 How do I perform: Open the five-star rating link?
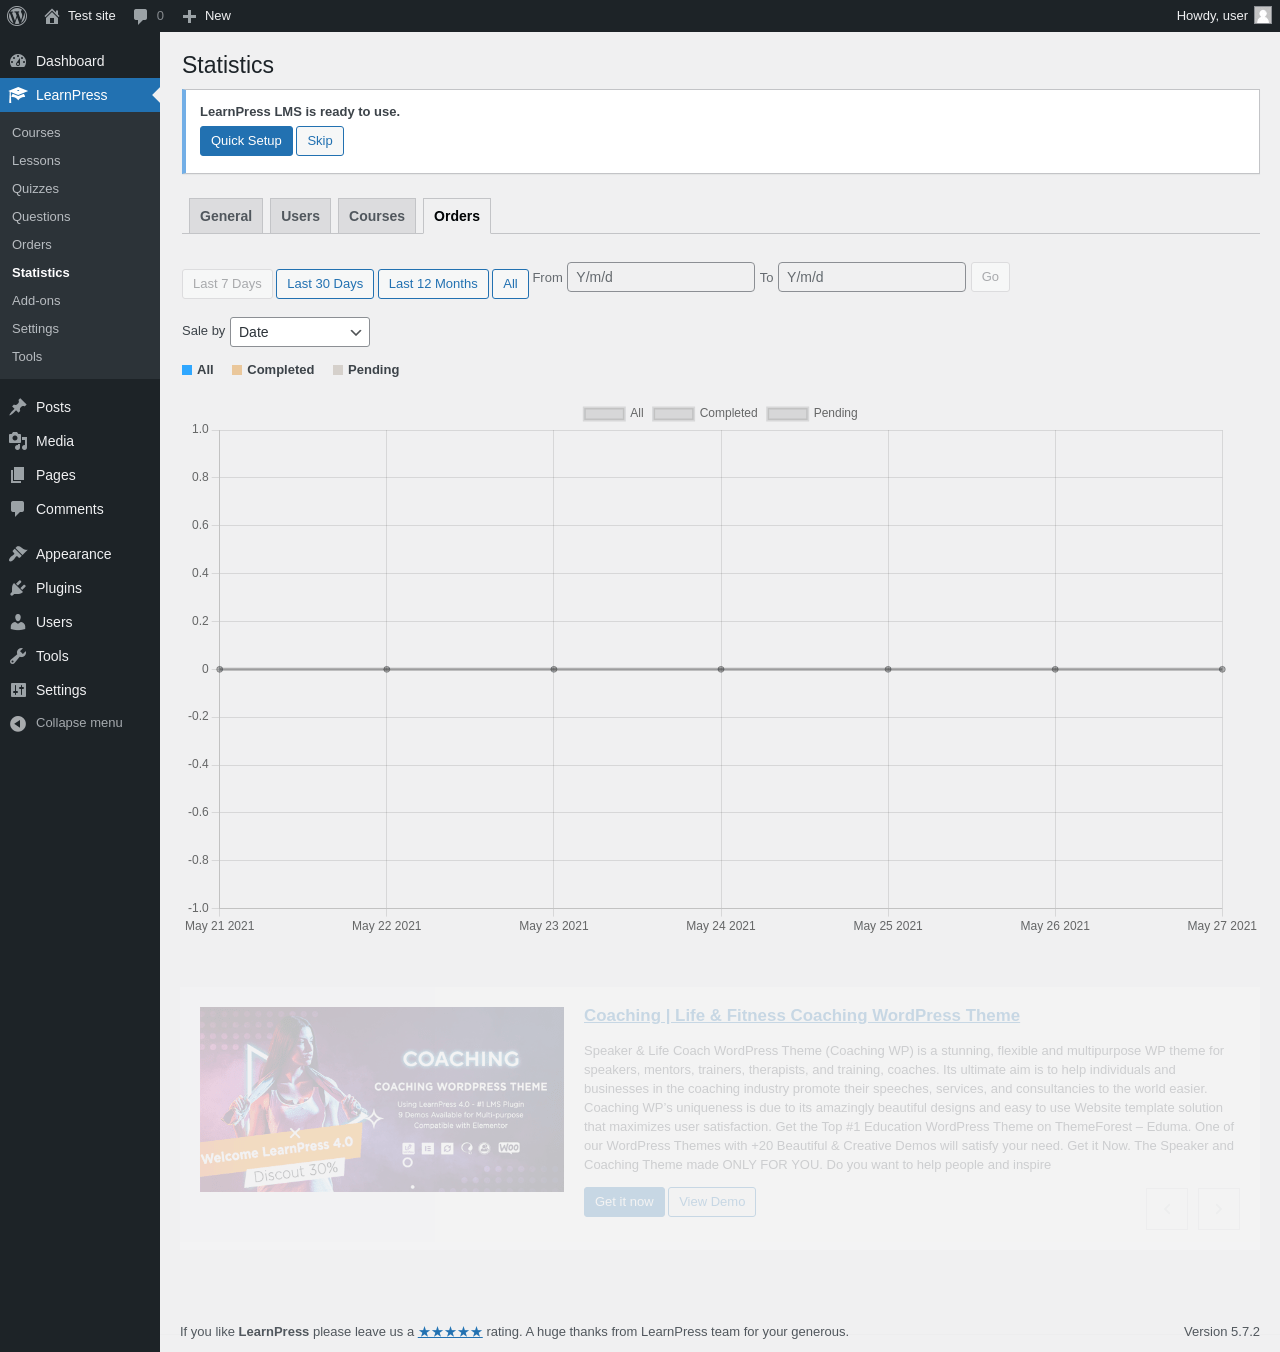pyautogui.click(x=450, y=1332)
